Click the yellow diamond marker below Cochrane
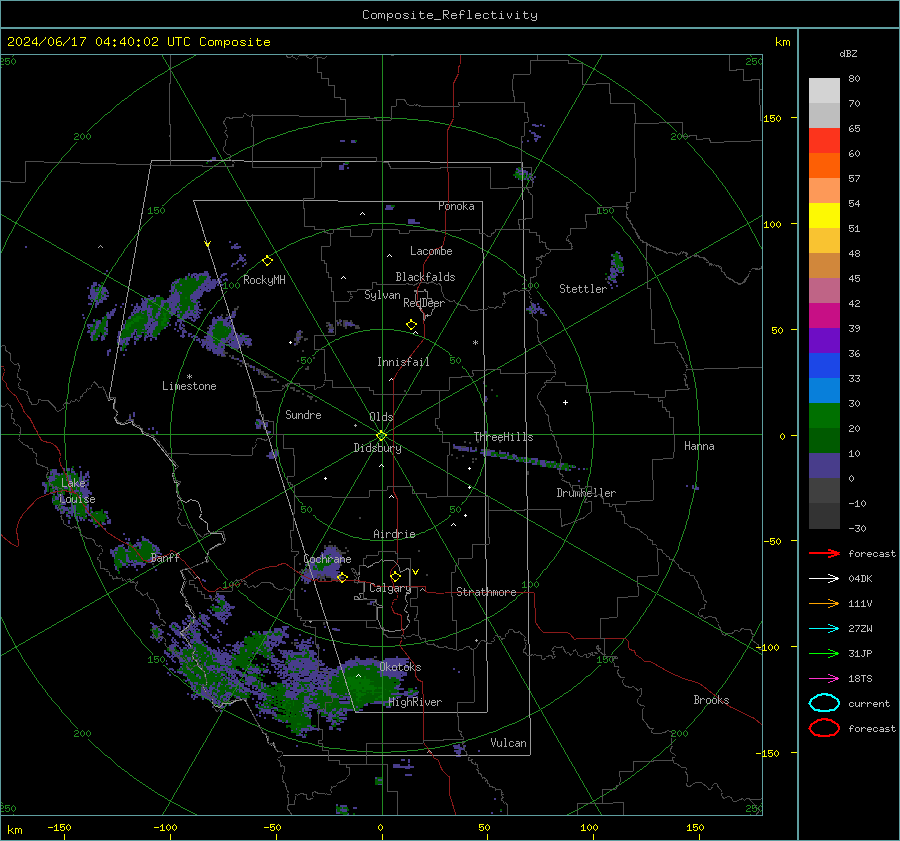 tap(342, 577)
